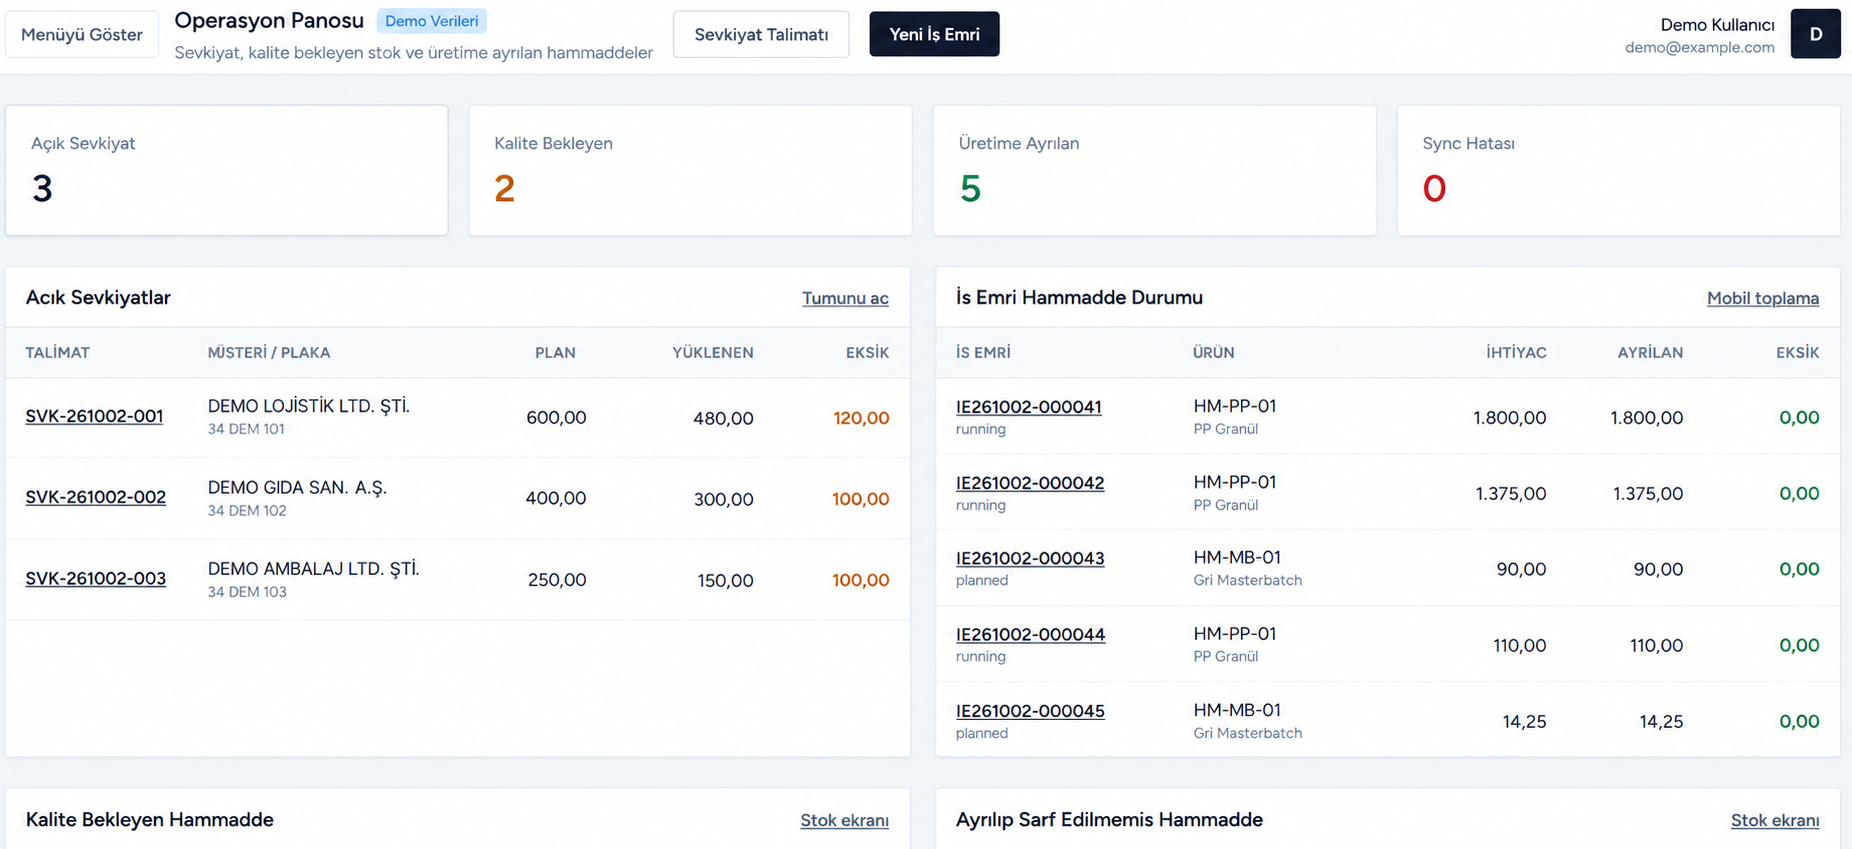This screenshot has width=1852, height=849.
Task: Open work order IE261002-000043
Action: click(1030, 558)
